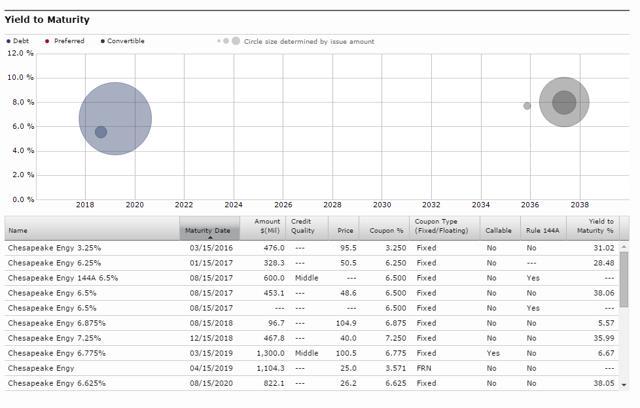
Task: Sort by Coupon % column header
Action: 384,228
